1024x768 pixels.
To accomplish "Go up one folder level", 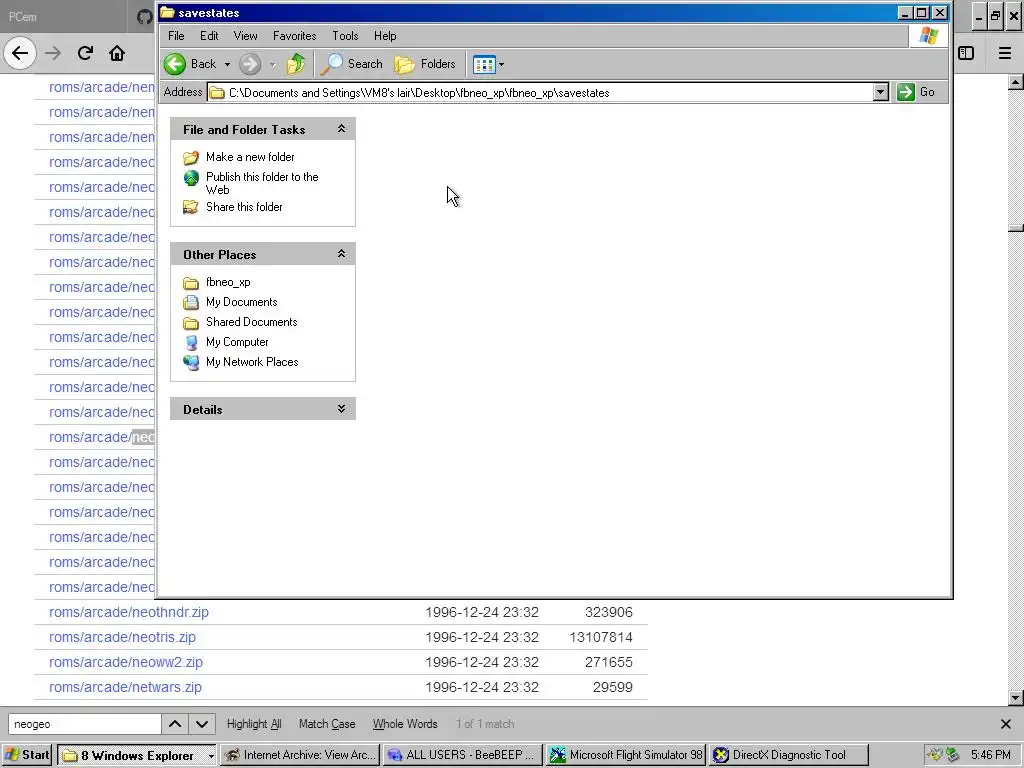I will (296, 64).
